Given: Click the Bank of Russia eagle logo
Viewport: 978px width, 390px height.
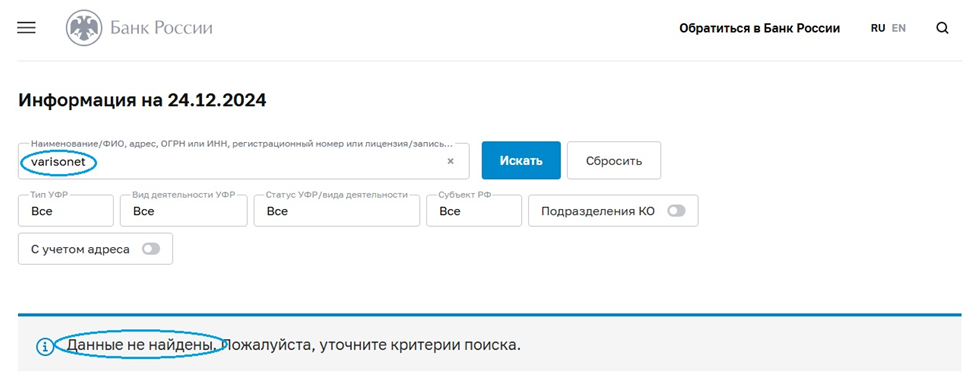Looking at the screenshot, I should click(84, 28).
